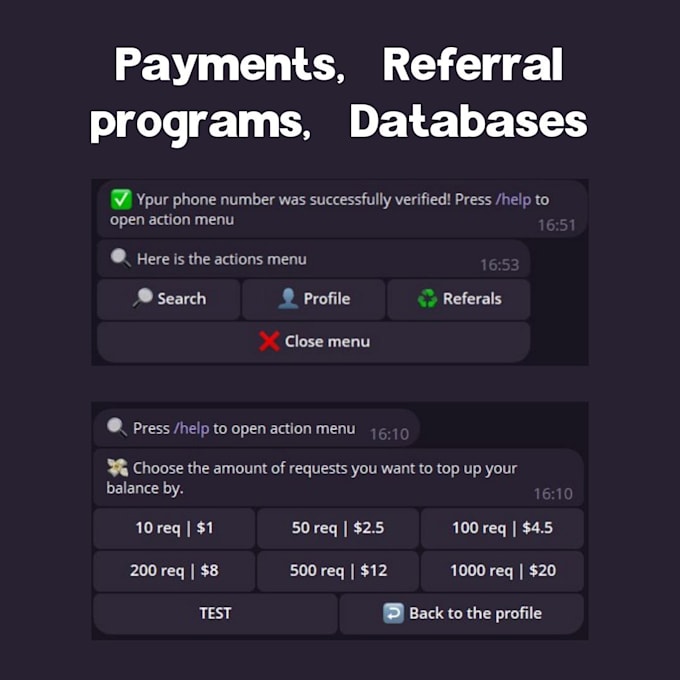
Task: Click the /help link in verification message
Action: 514,199
